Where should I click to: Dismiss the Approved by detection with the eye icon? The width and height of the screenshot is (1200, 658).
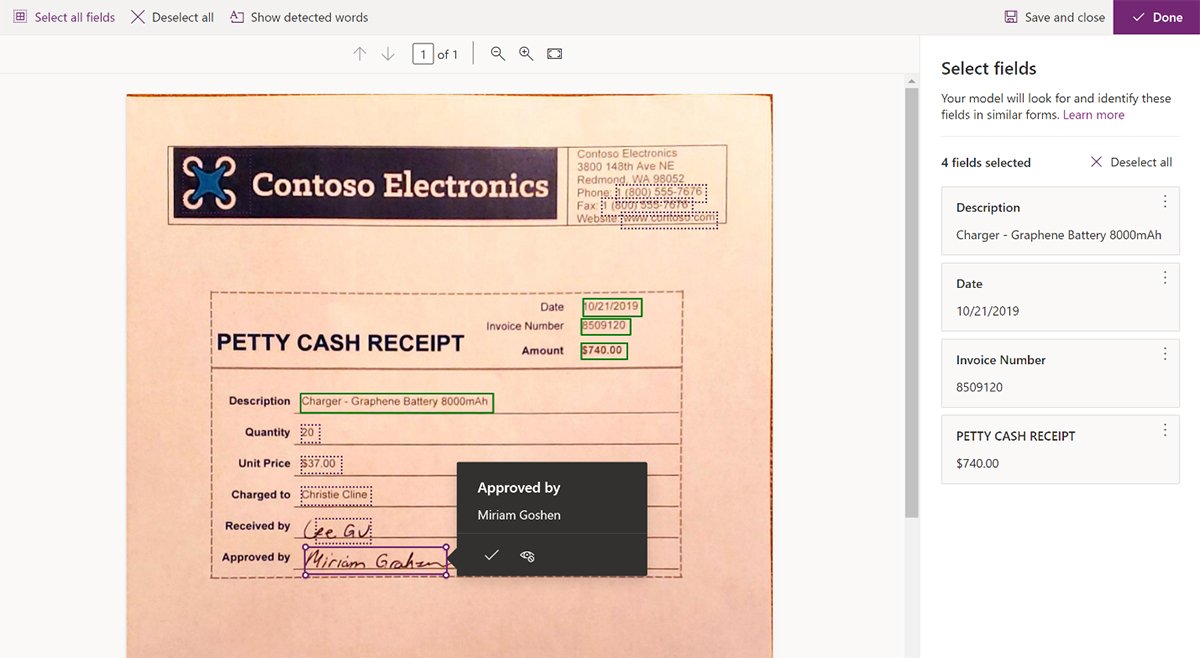527,555
